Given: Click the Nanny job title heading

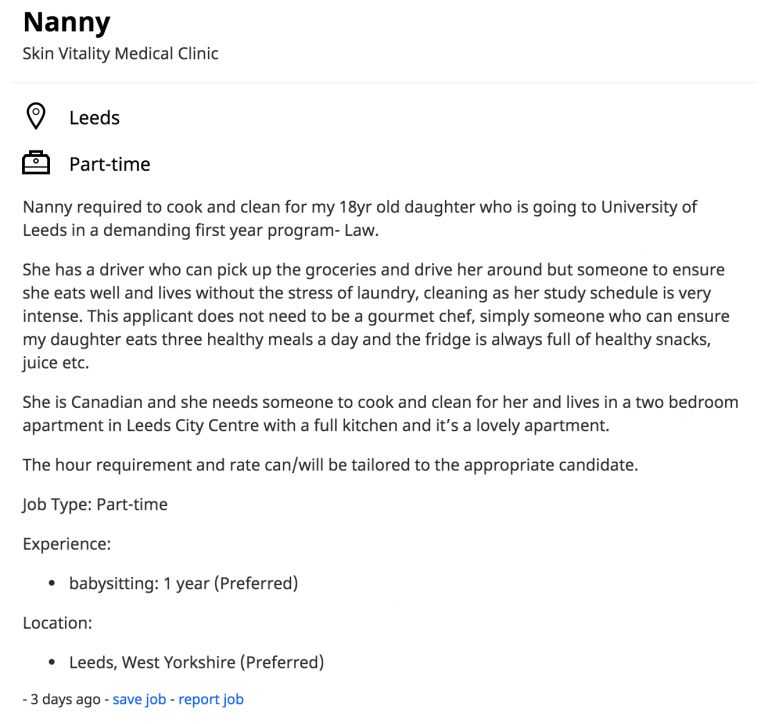Looking at the screenshot, I should 67,22.
